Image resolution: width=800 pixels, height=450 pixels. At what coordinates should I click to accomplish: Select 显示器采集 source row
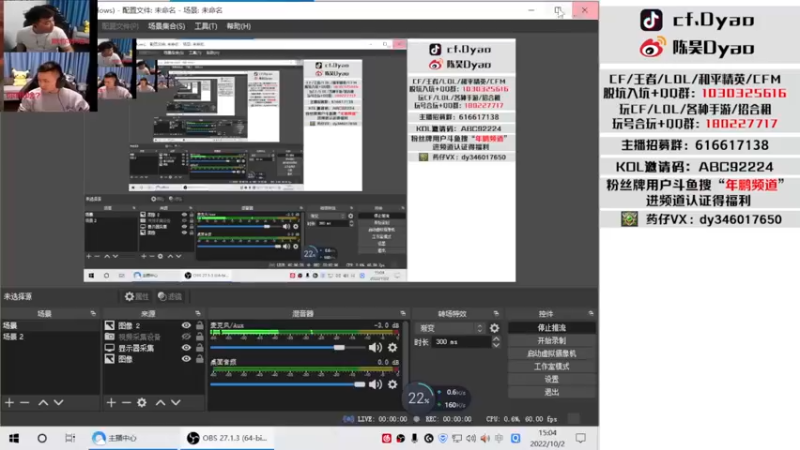pyautogui.click(x=154, y=348)
